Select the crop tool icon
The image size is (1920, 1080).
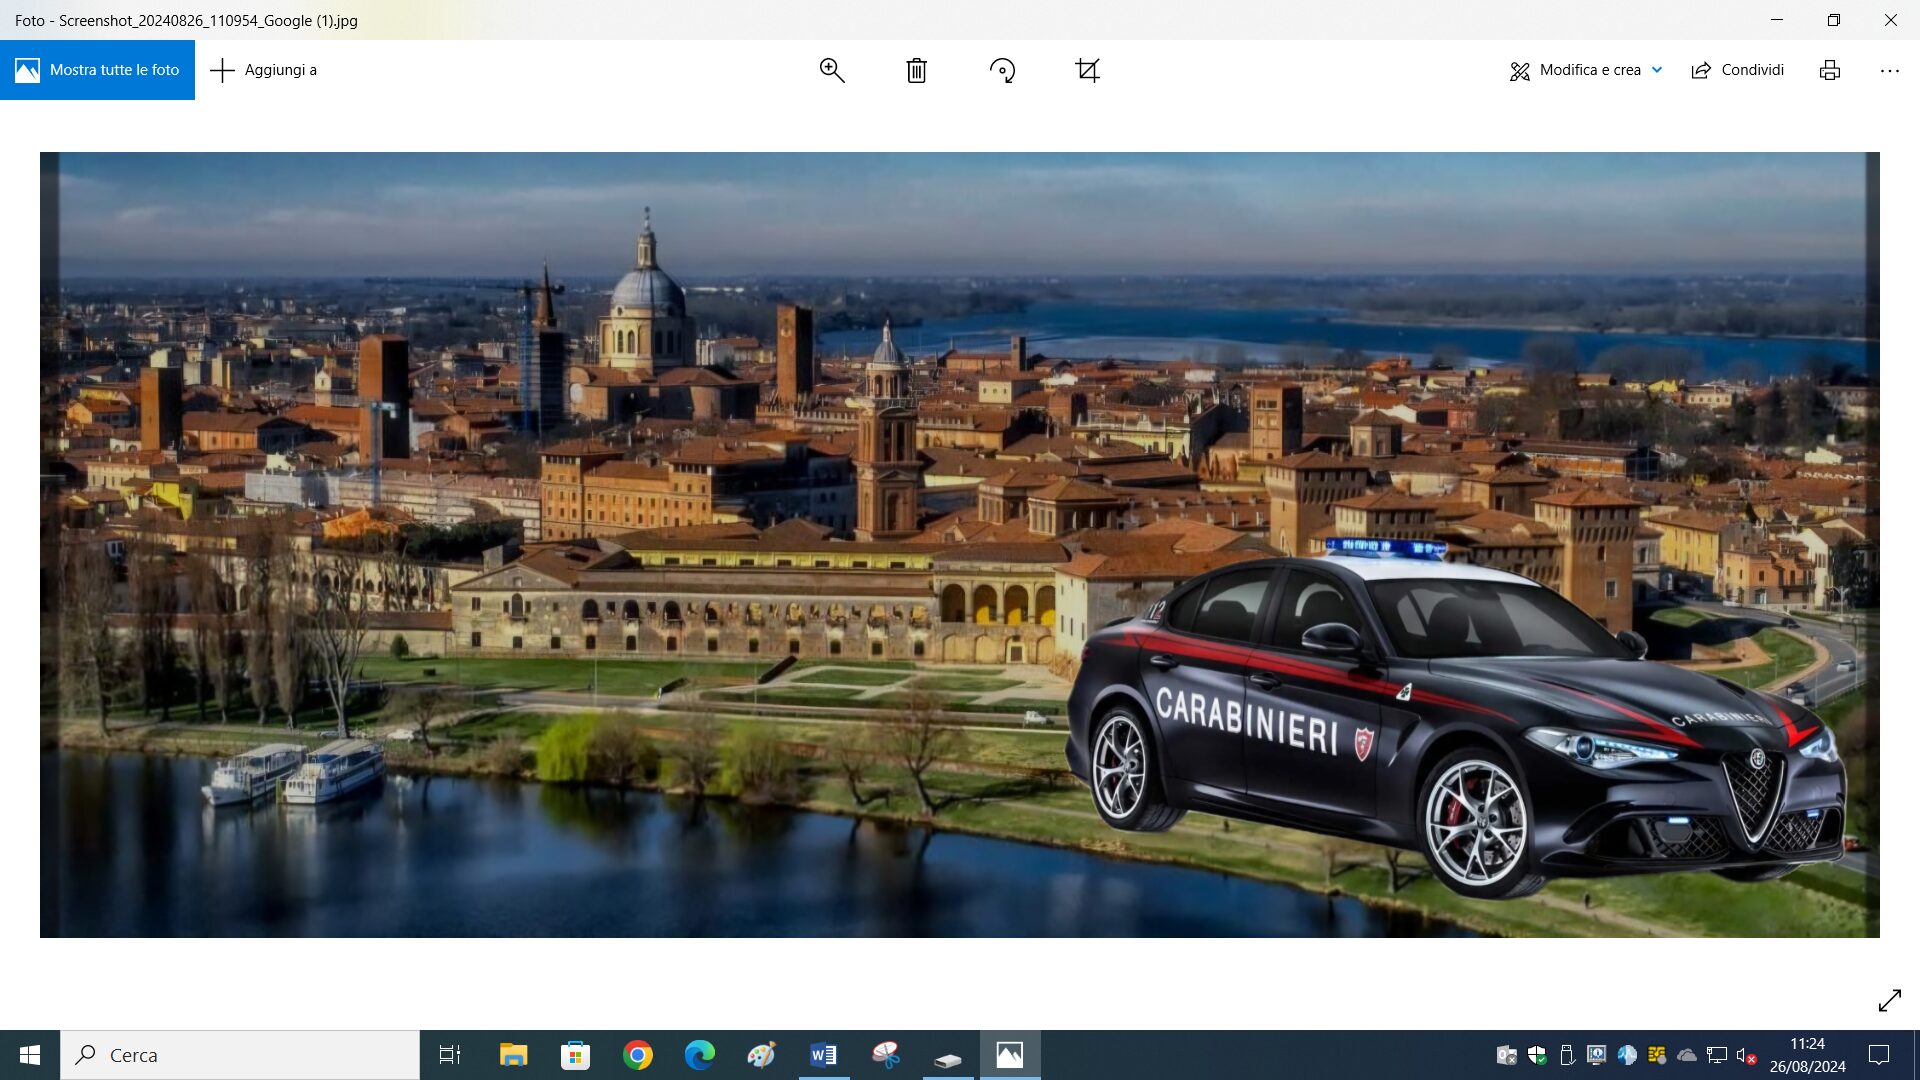click(1087, 70)
